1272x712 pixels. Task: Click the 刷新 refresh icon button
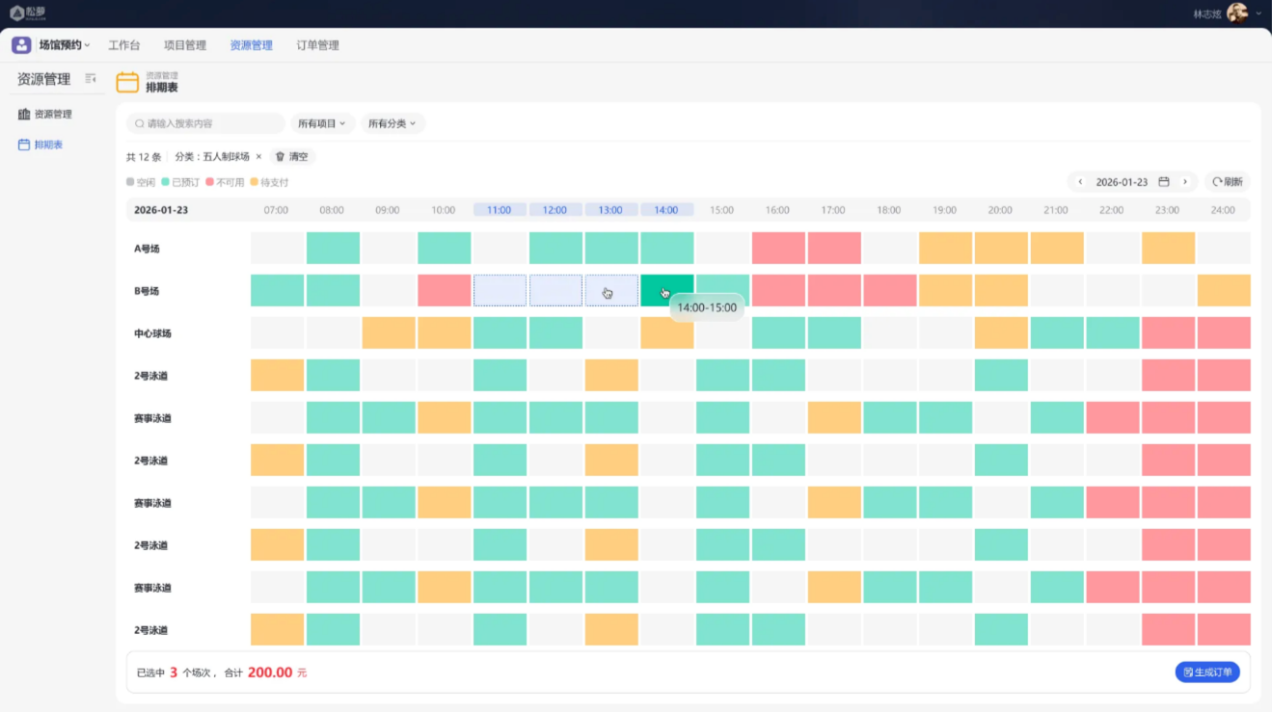1227,182
